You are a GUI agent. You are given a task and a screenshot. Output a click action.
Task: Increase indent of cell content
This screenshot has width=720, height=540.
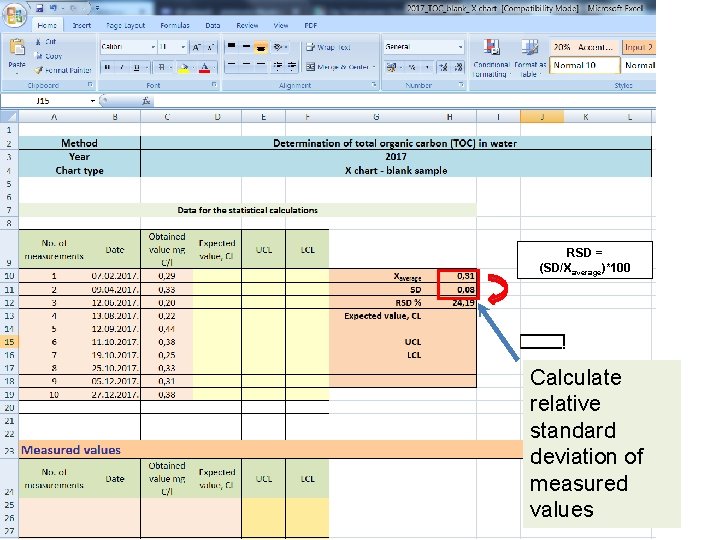pos(292,67)
